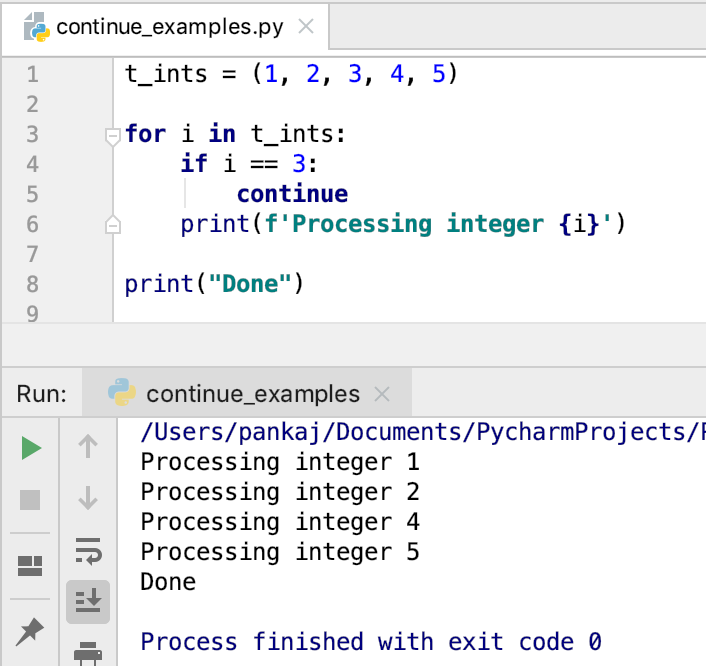Viewport: 706px width, 666px height.
Task: Jump up the stack trace arrow
Action: 88,446
